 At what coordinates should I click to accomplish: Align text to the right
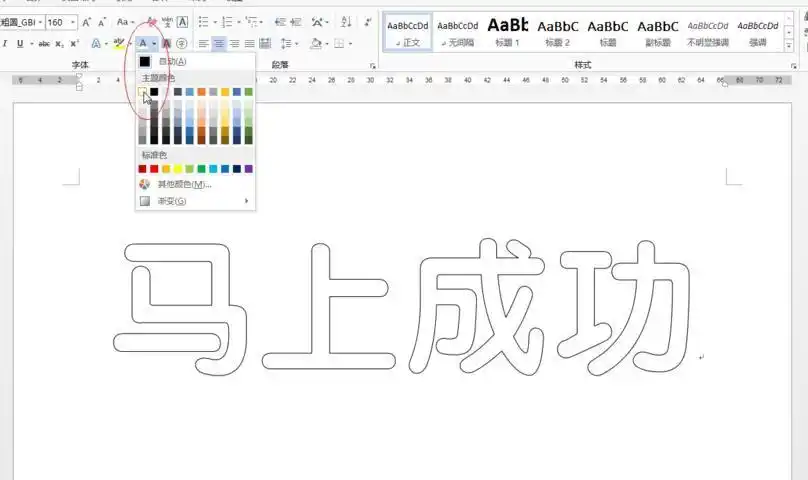click(x=234, y=44)
